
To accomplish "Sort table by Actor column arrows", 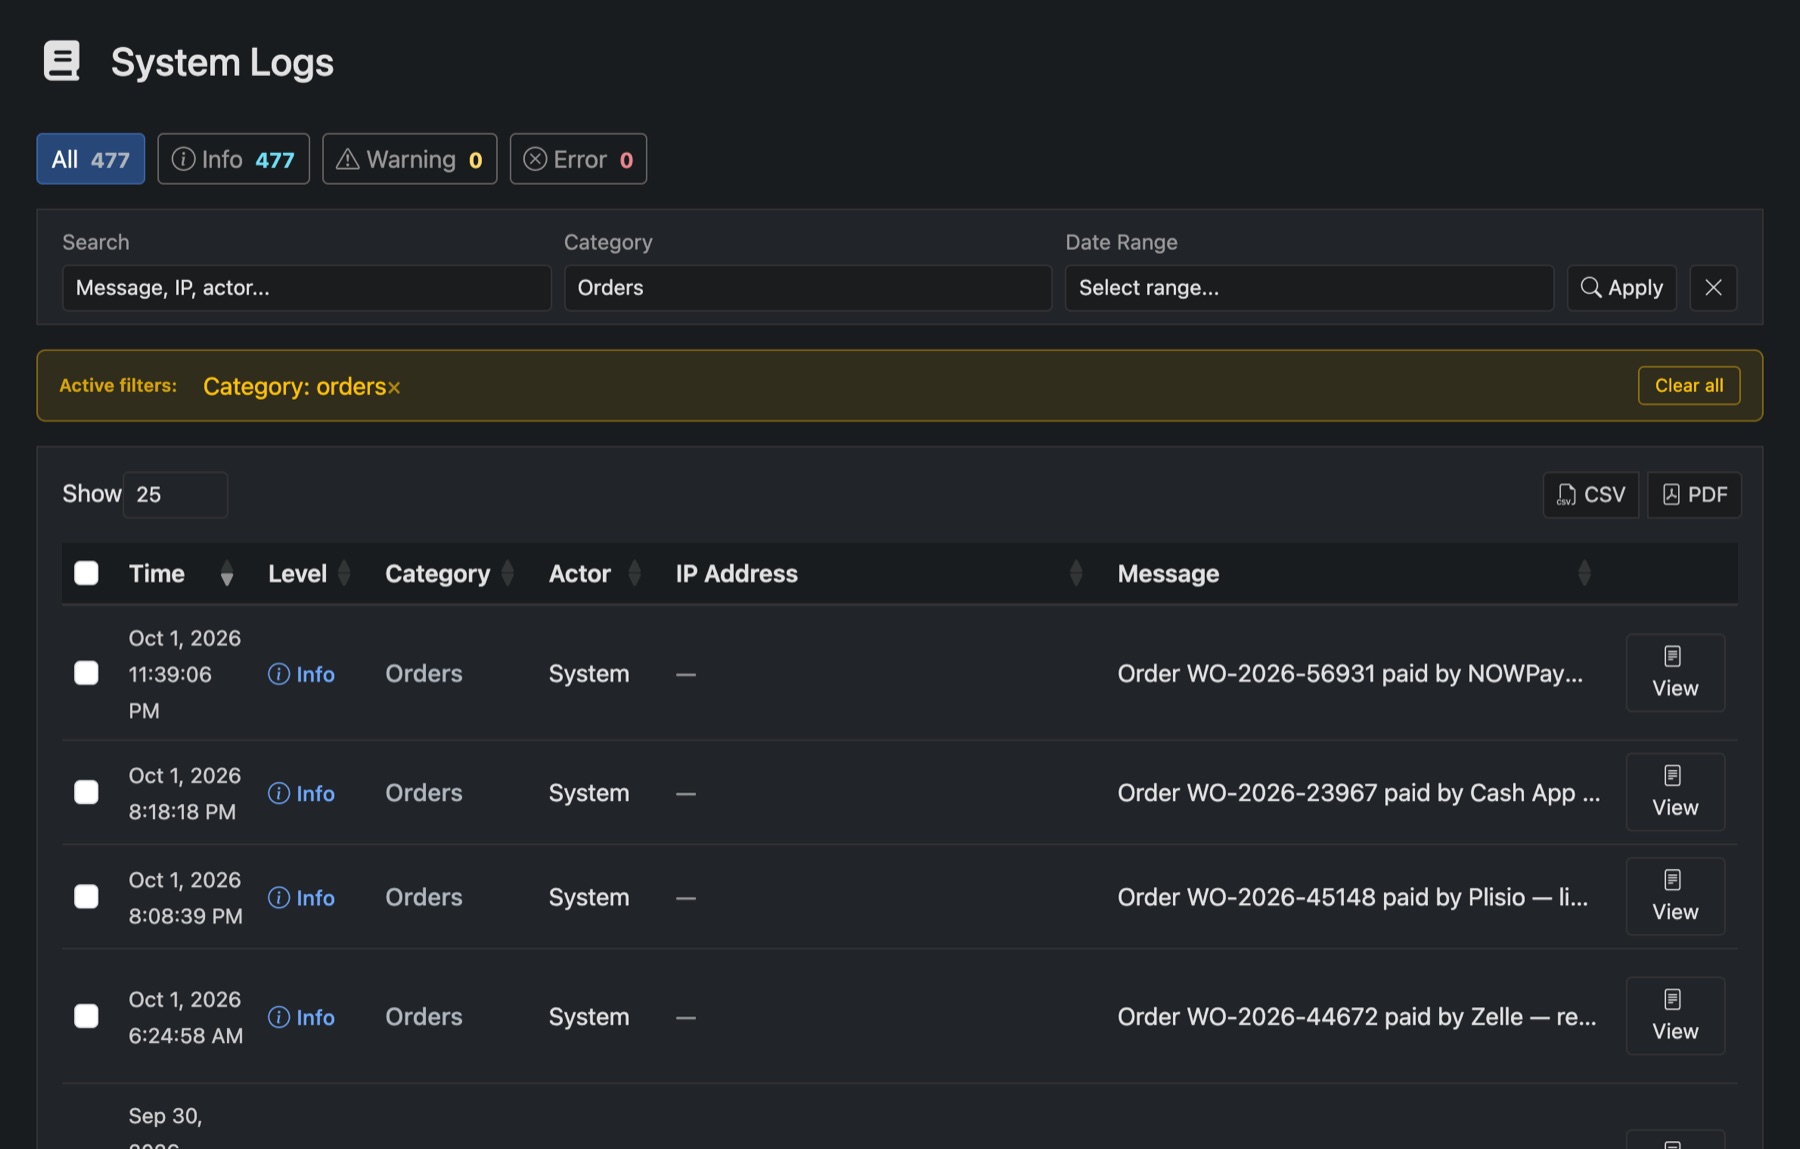I will pos(634,573).
